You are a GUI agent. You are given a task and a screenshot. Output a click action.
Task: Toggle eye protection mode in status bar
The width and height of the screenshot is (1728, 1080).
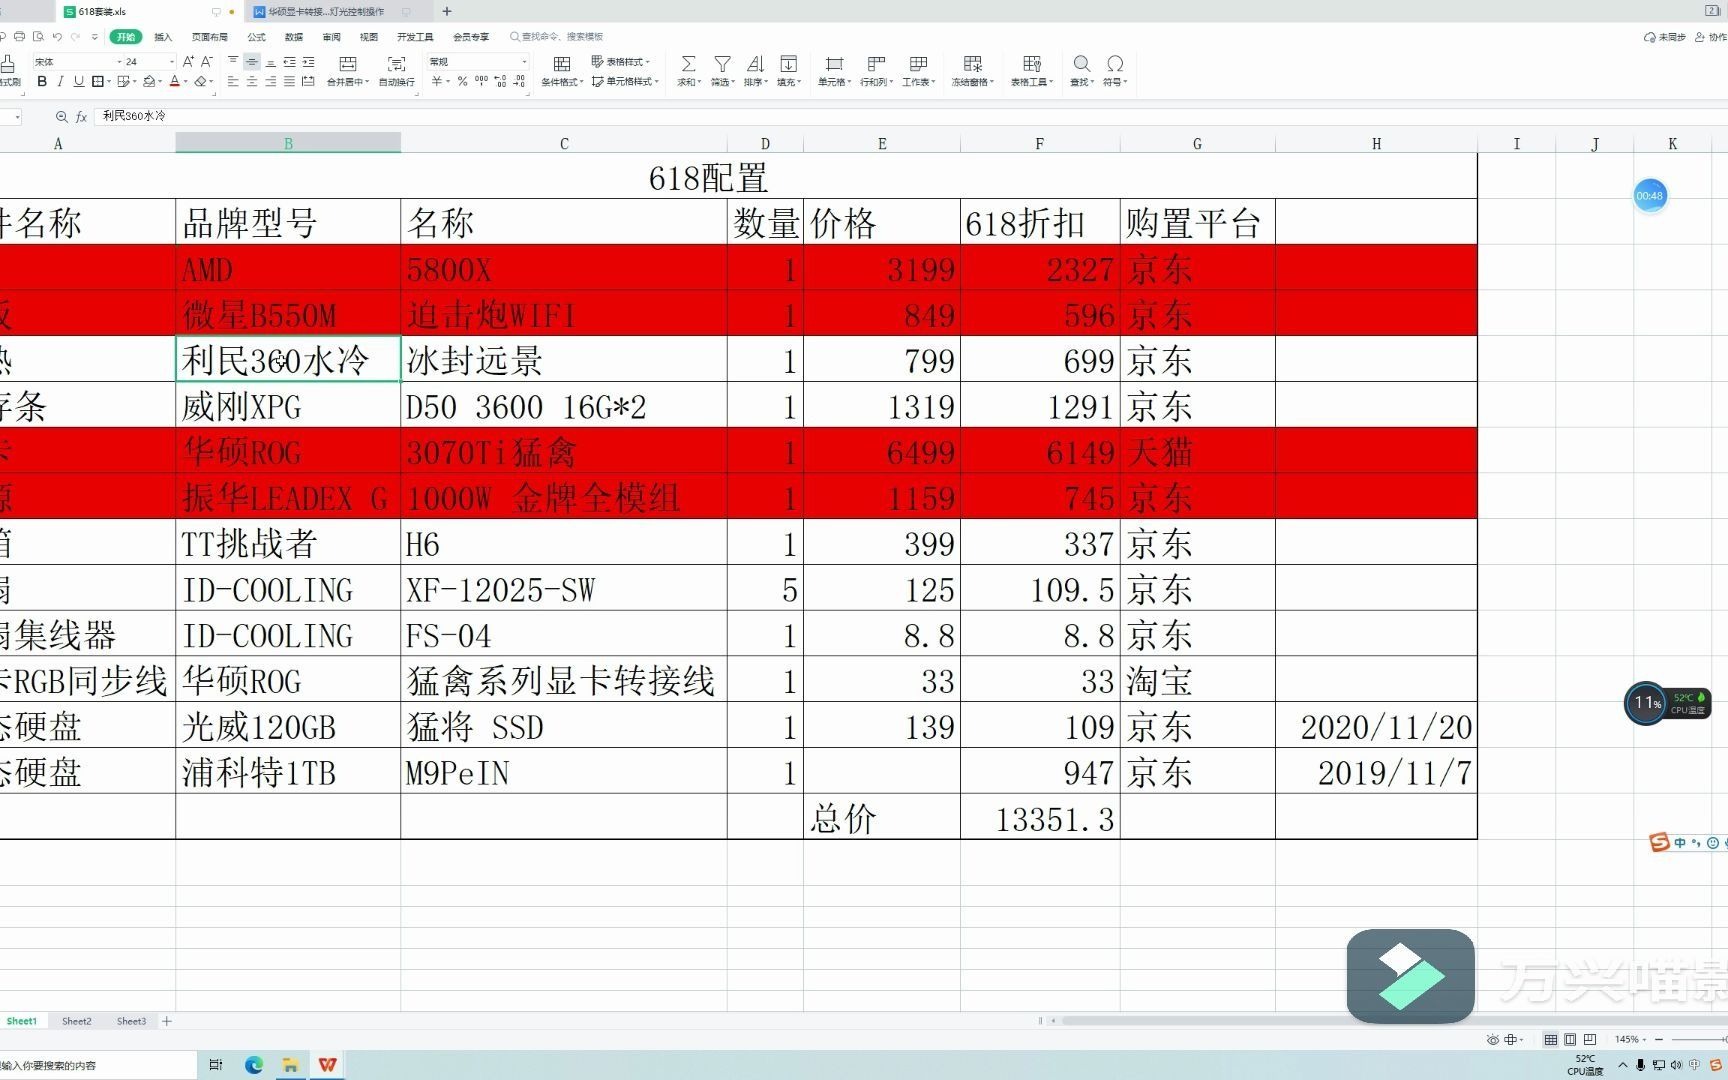(x=1493, y=1040)
